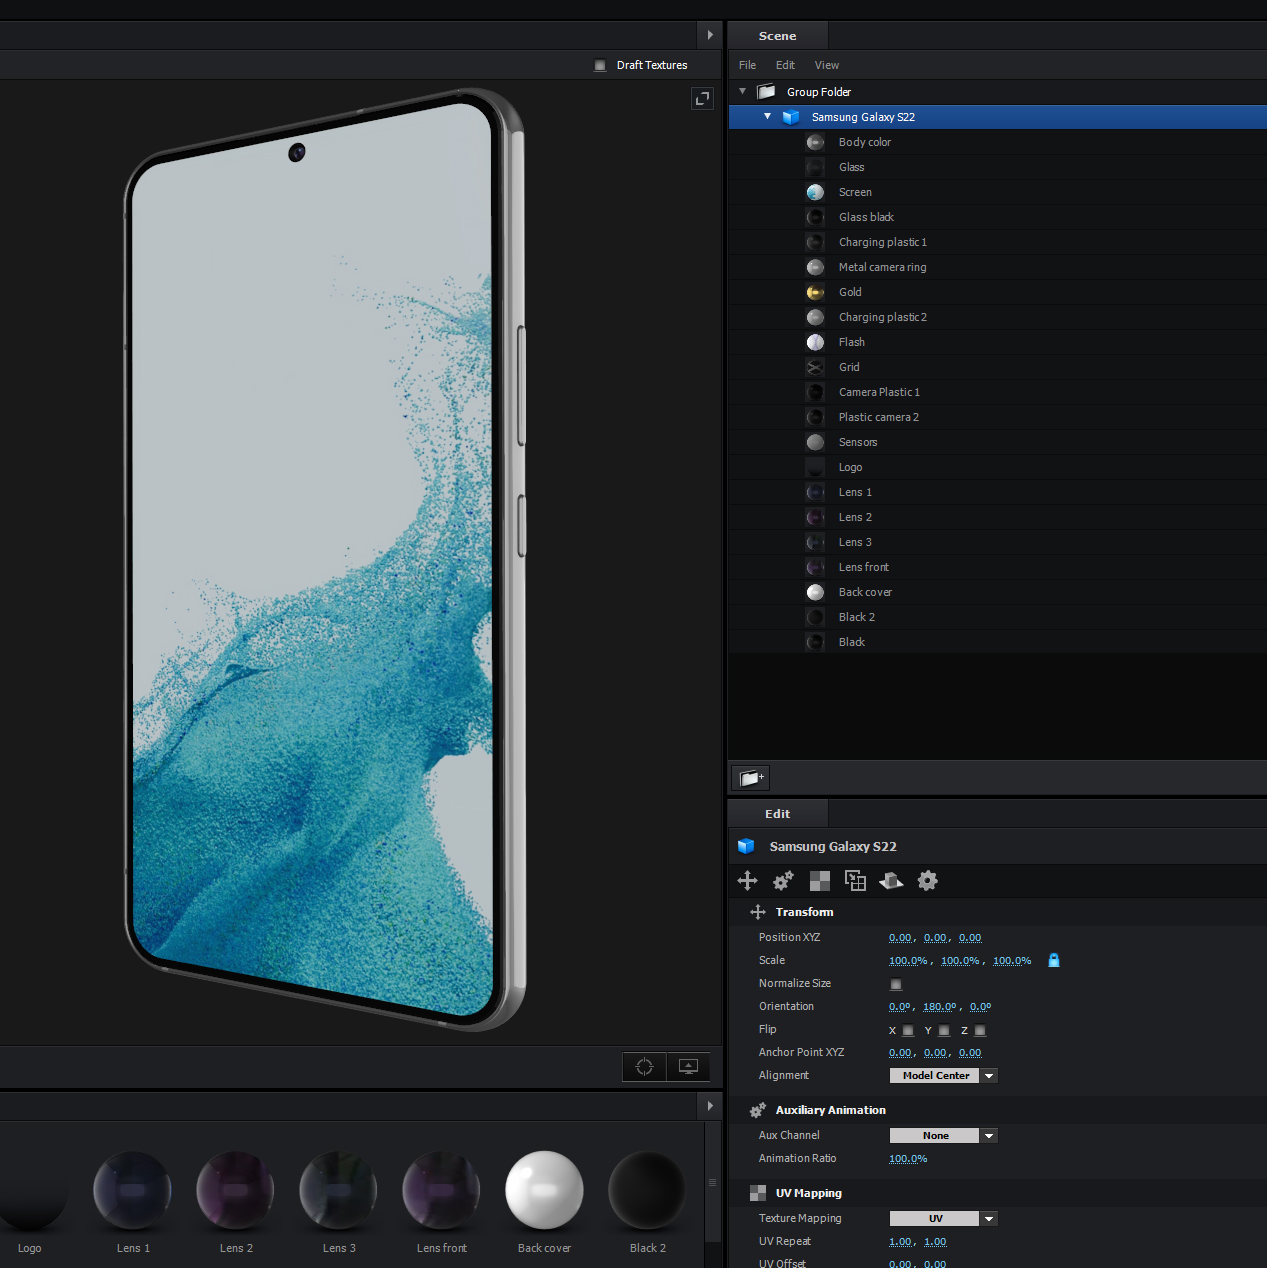Open the settings gear icon tab in Edit panel
Image resolution: width=1267 pixels, height=1268 pixels.
(928, 881)
